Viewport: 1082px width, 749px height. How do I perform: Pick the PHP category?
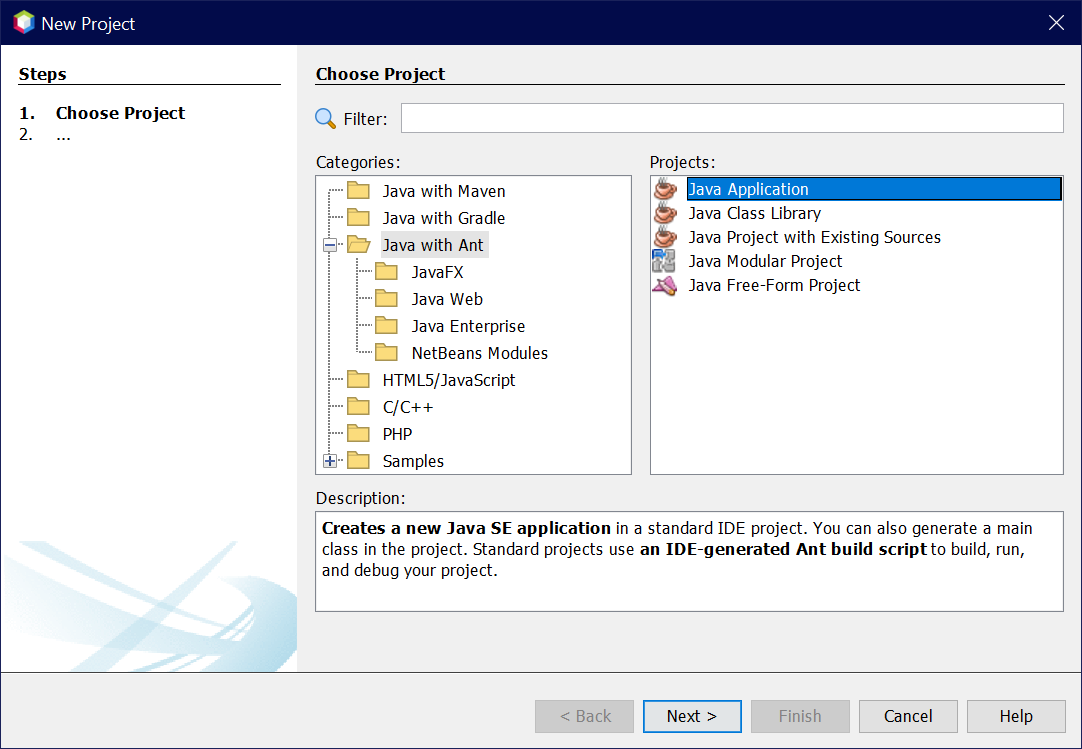tap(397, 434)
